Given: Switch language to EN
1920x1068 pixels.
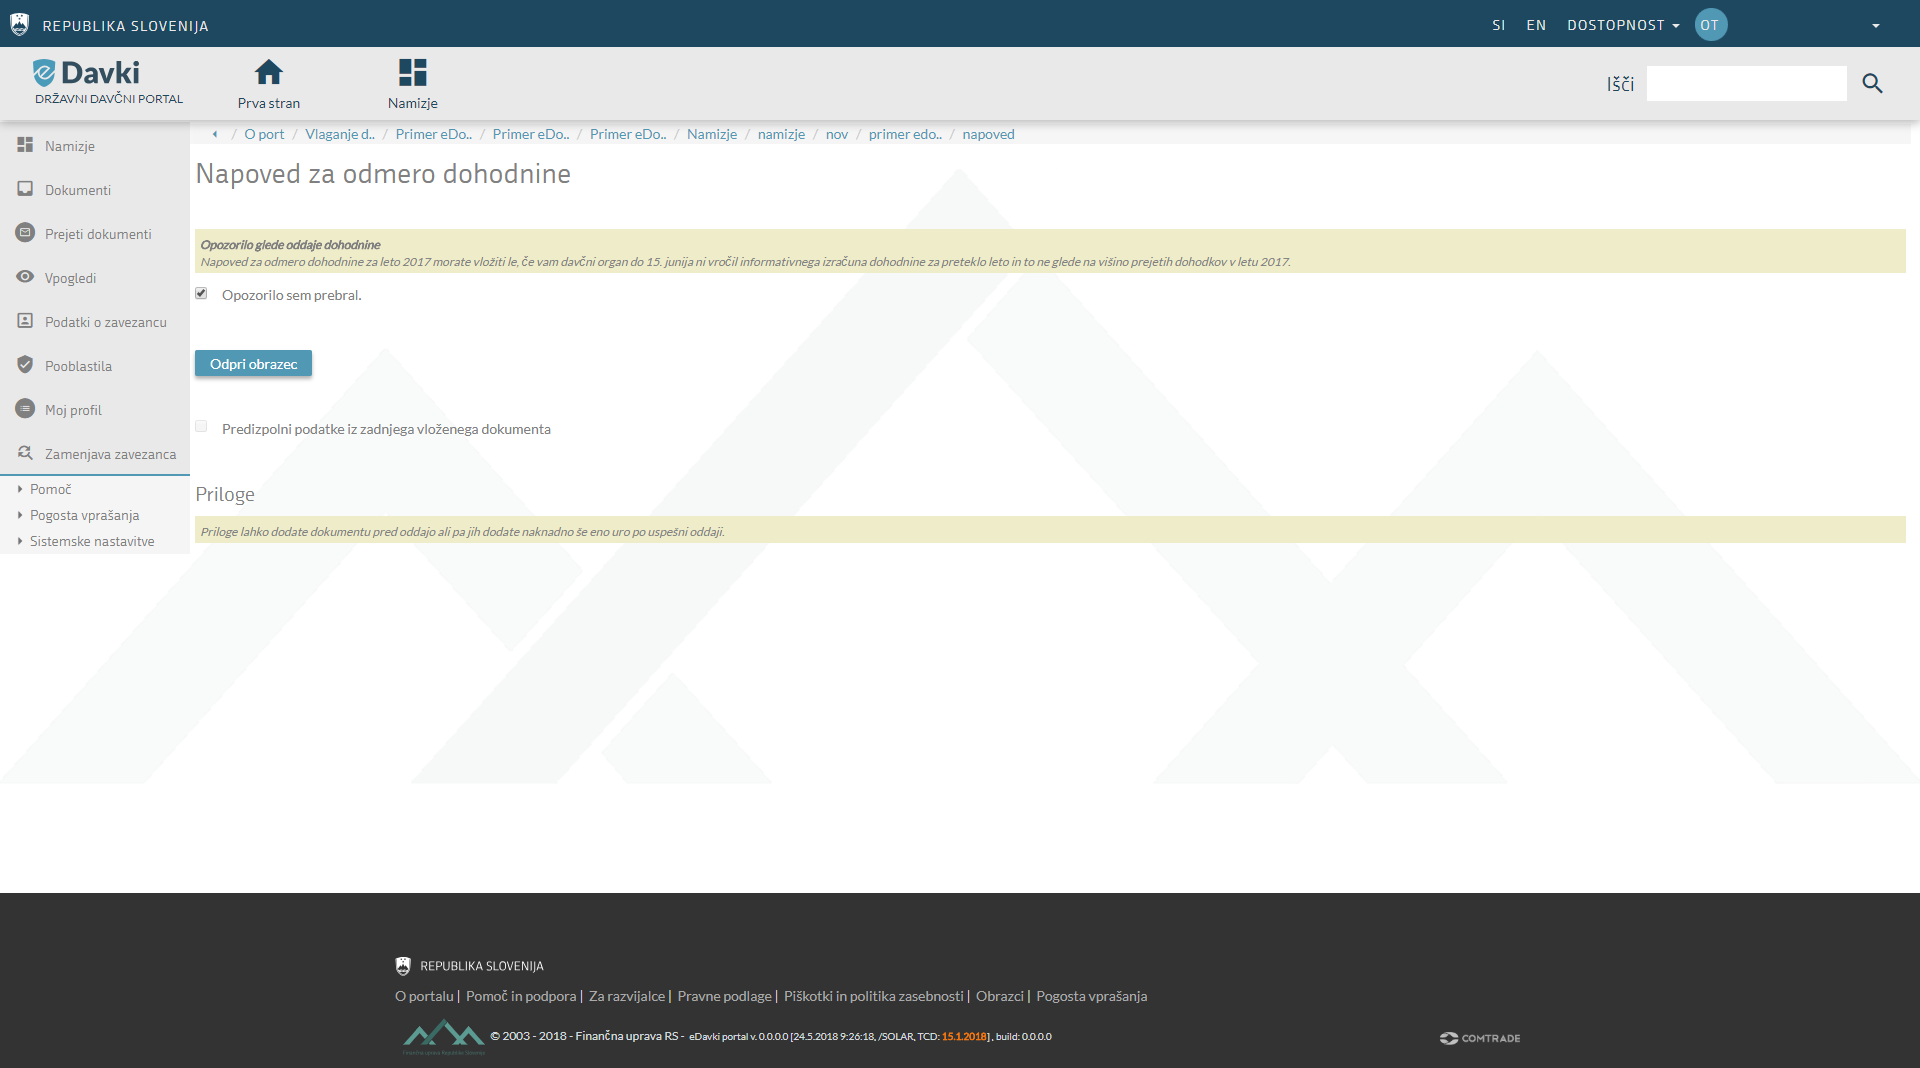Looking at the screenshot, I should [x=1536, y=25].
